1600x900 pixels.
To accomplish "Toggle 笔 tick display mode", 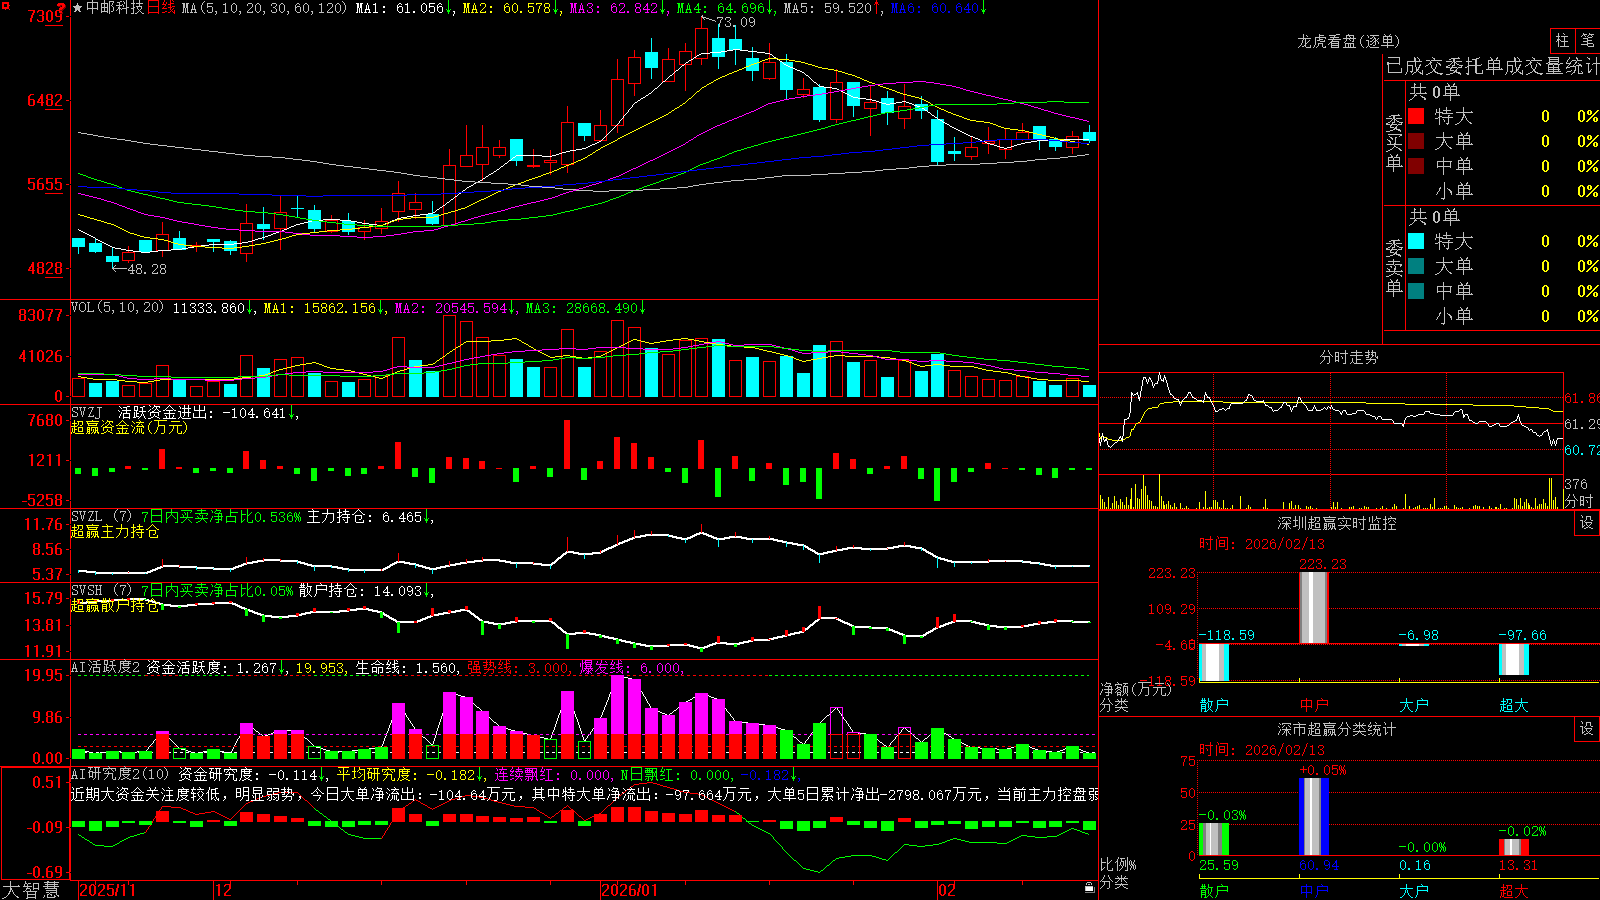I will (1587, 40).
